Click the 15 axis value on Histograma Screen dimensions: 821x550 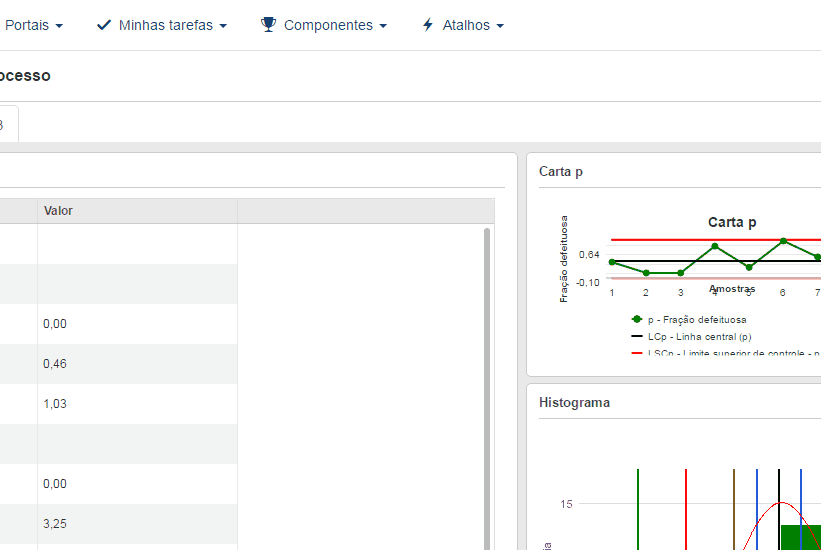pyautogui.click(x=566, y=504)
